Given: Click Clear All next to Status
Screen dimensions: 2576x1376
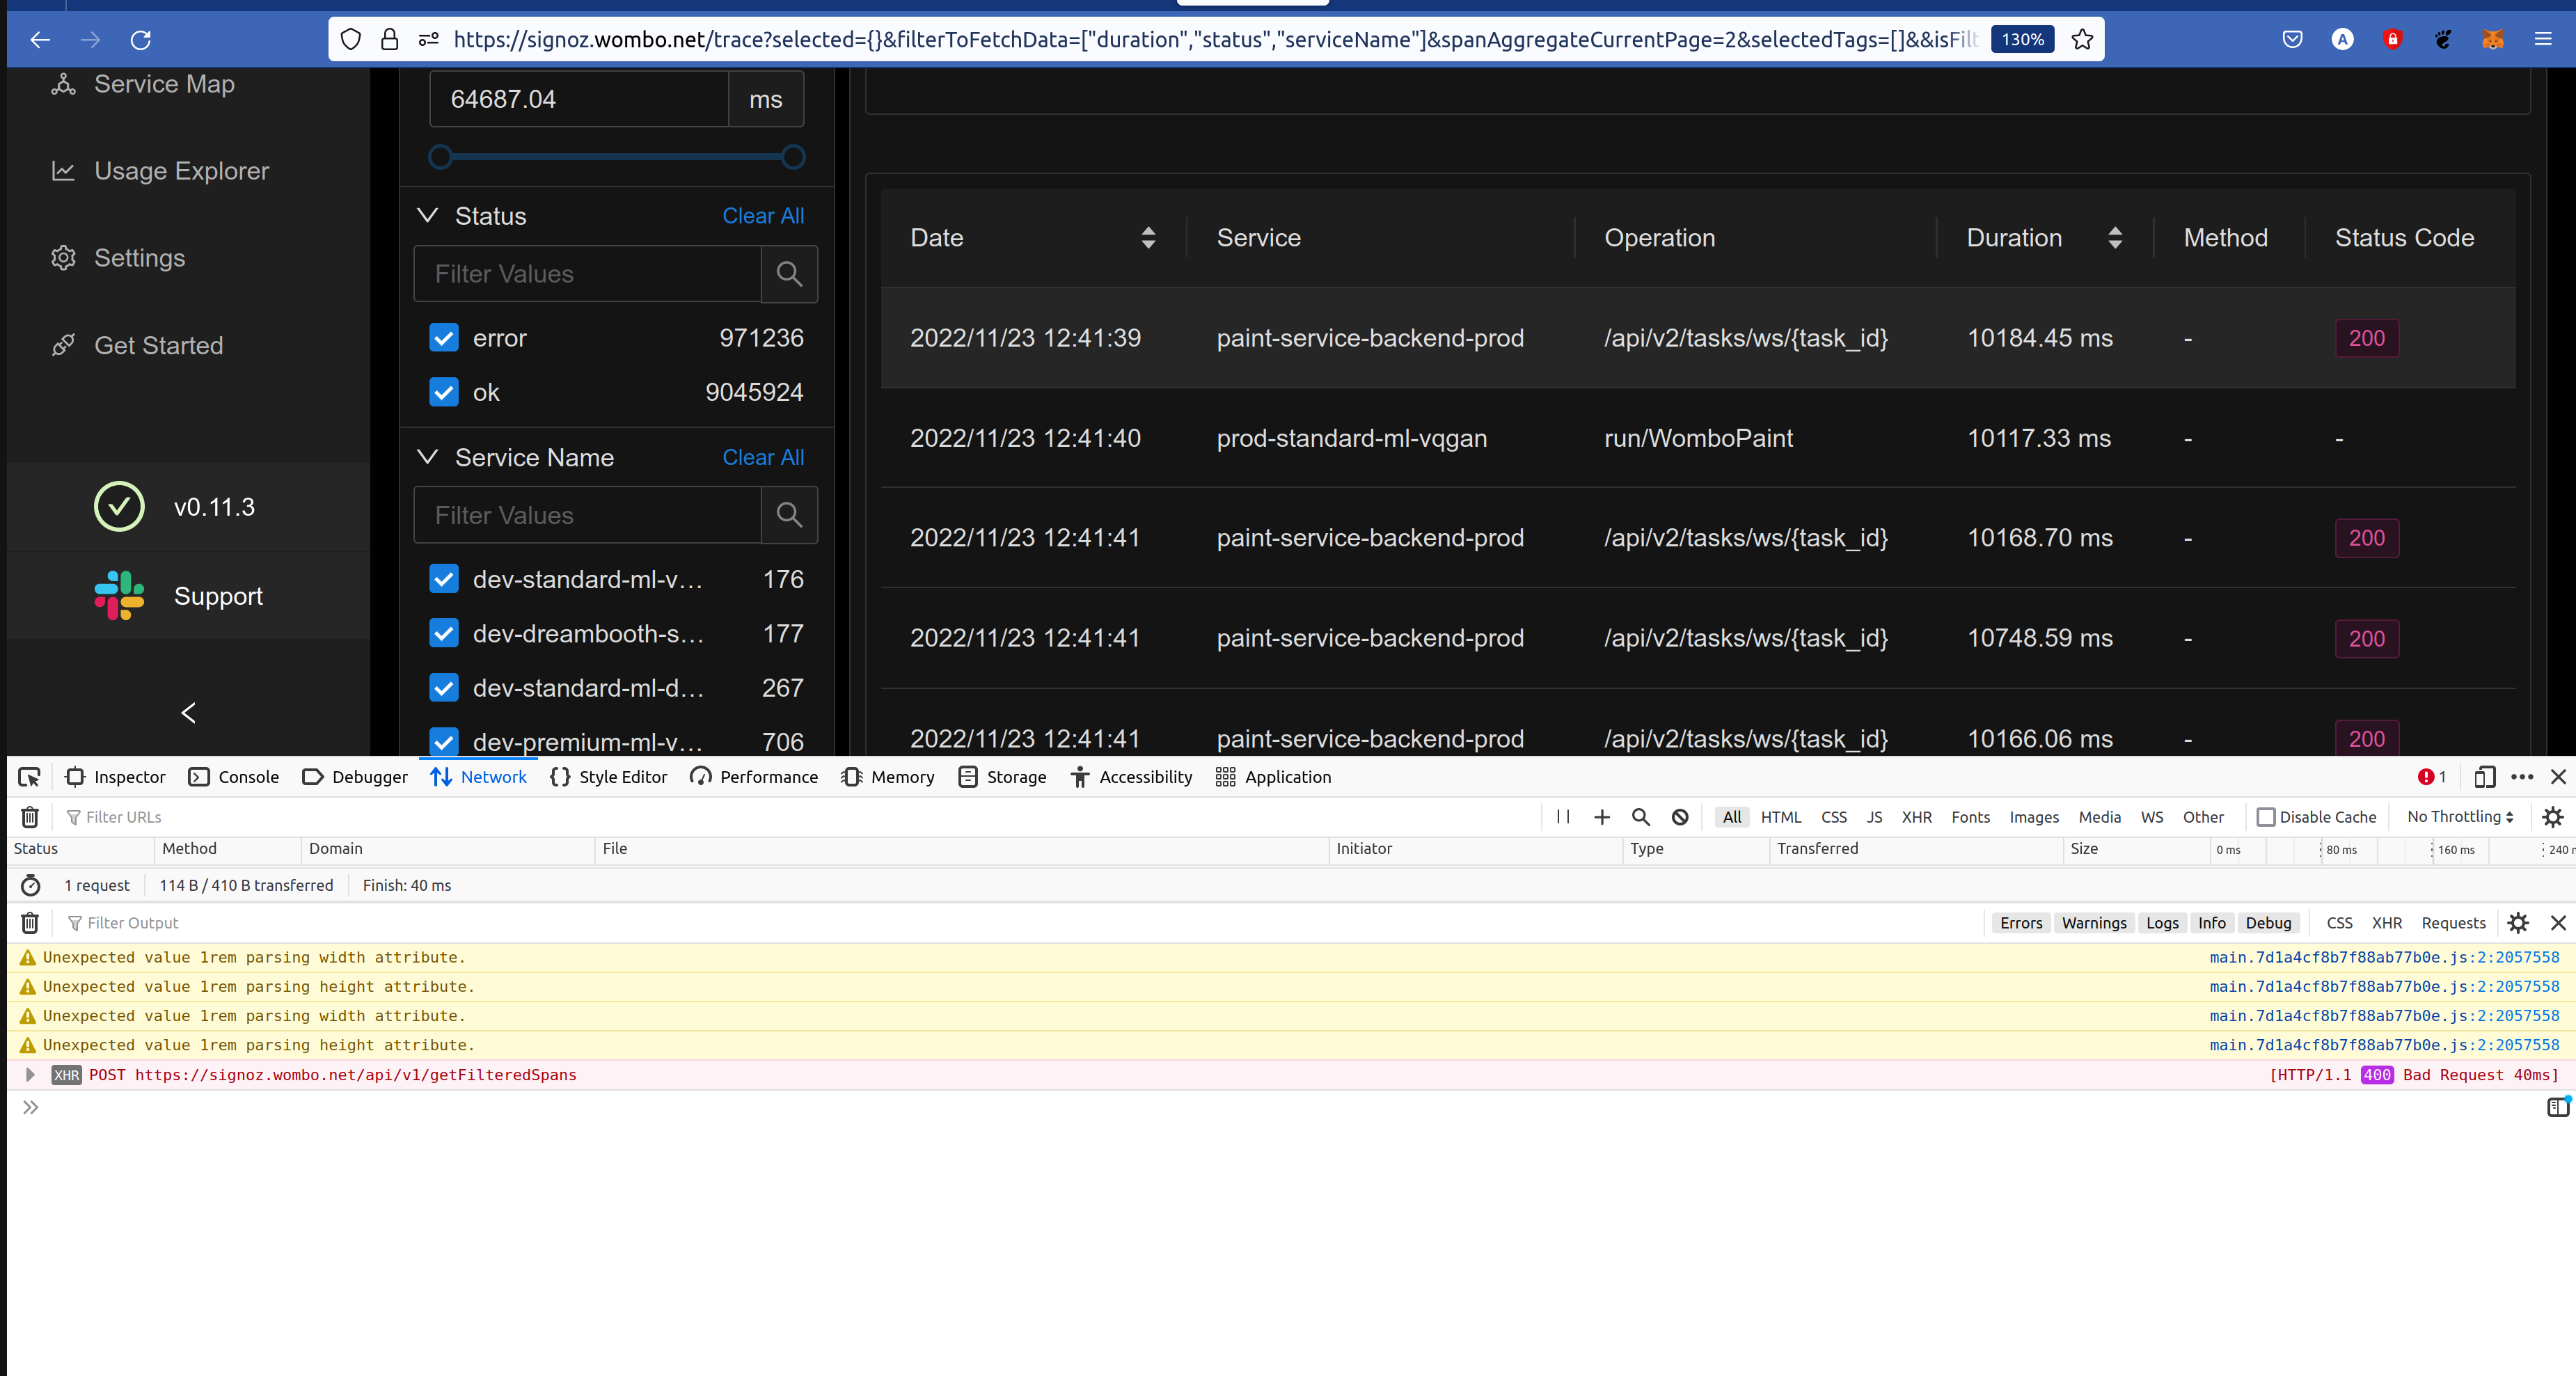Looking at the screenshot, I should [763, 216].
